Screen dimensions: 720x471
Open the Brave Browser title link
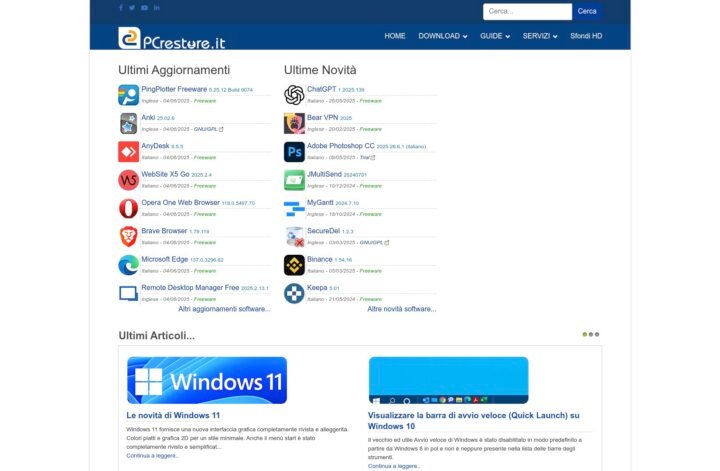[164, 230]
